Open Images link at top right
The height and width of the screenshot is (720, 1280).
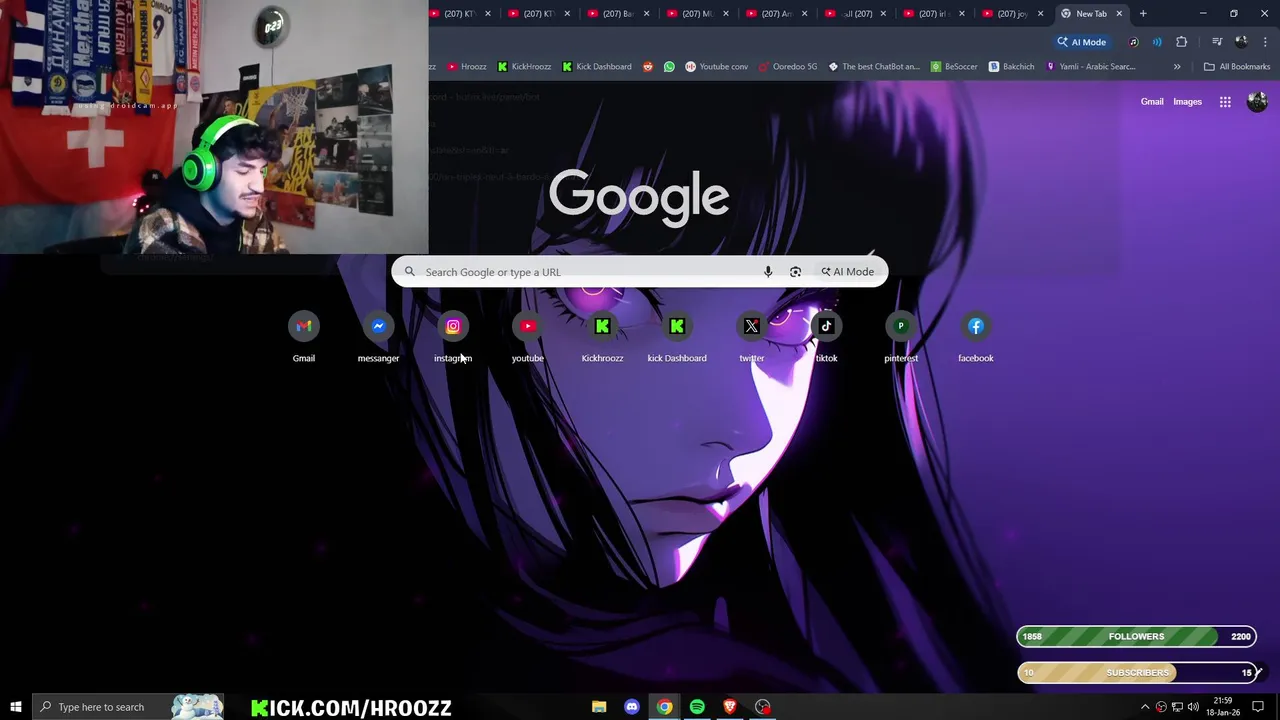1187,102
